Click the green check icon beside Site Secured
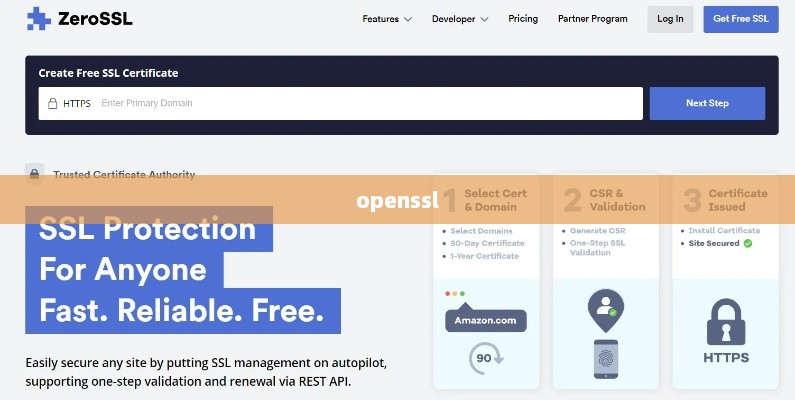Viewport: 795px width, 400px height. 748,243
